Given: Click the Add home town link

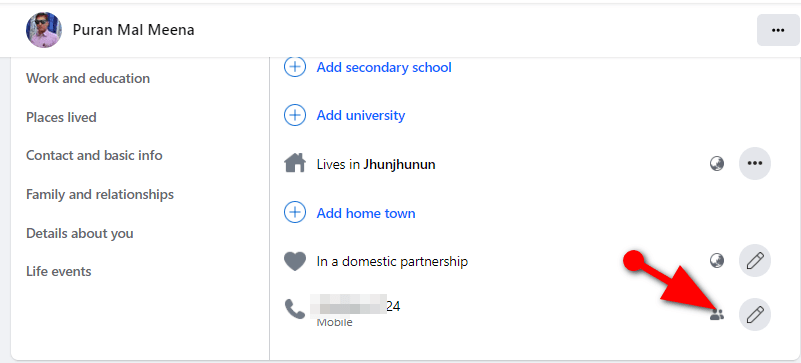Looking at the screenshot, I should (366, 213).
